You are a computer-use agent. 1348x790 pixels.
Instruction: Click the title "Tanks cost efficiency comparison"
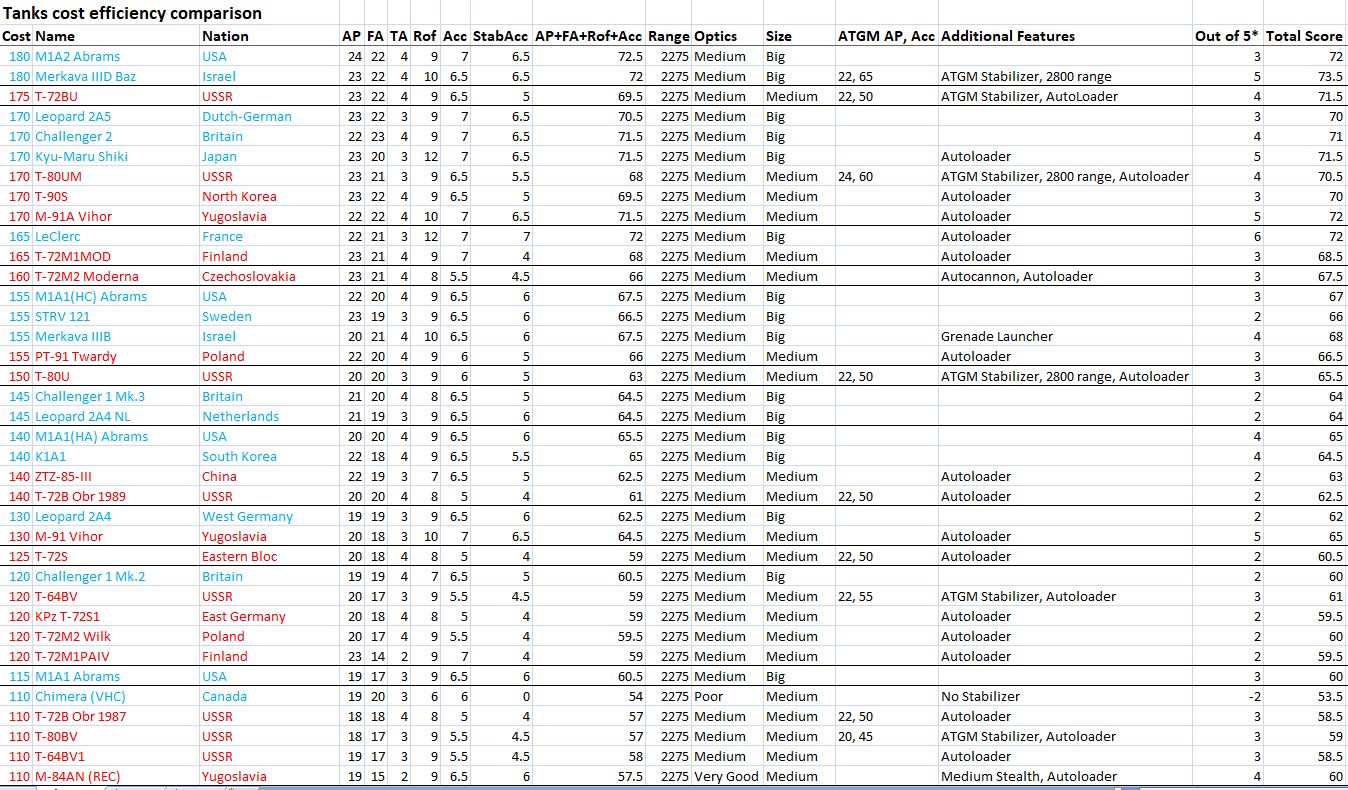tap(132, 14)
